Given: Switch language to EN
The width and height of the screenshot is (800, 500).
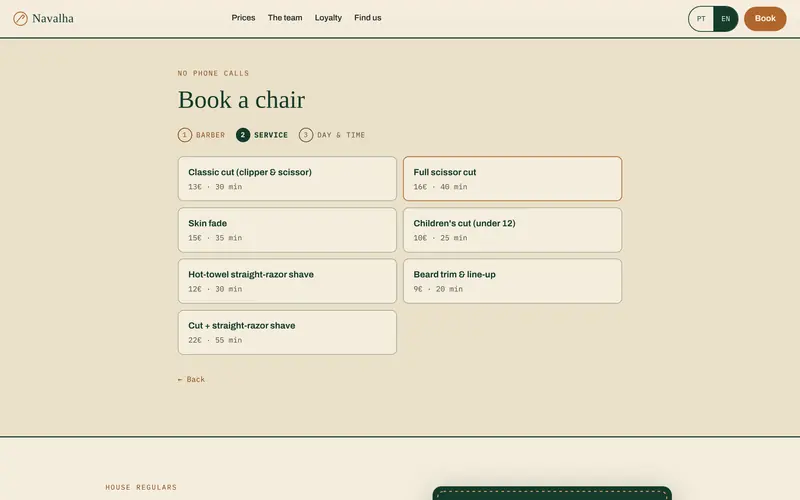Looking at the screenshot, I should pyautogui.click(x=726, y=19).
